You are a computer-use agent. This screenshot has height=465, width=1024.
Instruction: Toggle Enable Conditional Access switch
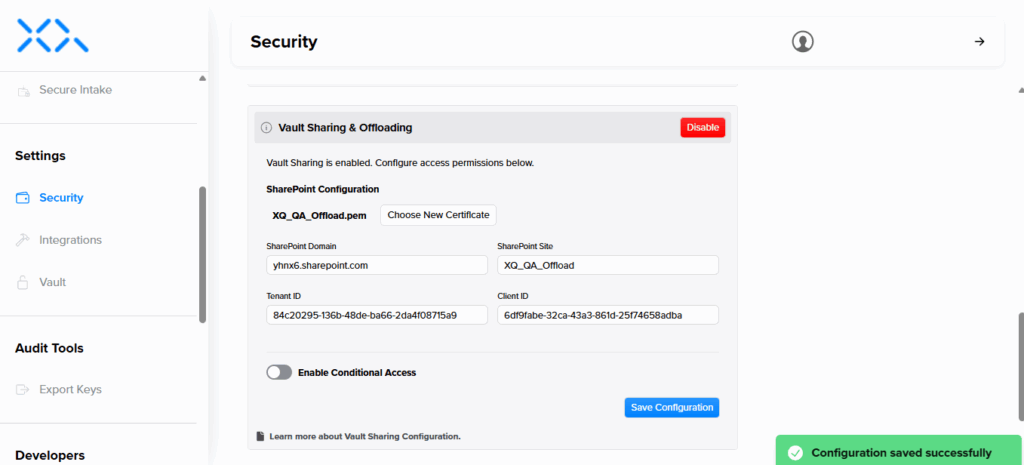(x=279, y=372)
